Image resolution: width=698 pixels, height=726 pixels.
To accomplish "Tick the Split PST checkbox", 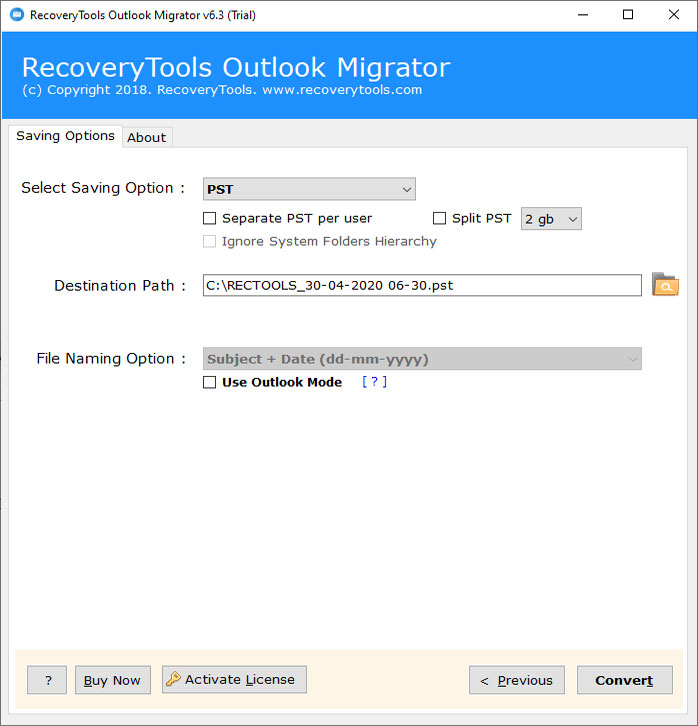I will pos(439,218).
